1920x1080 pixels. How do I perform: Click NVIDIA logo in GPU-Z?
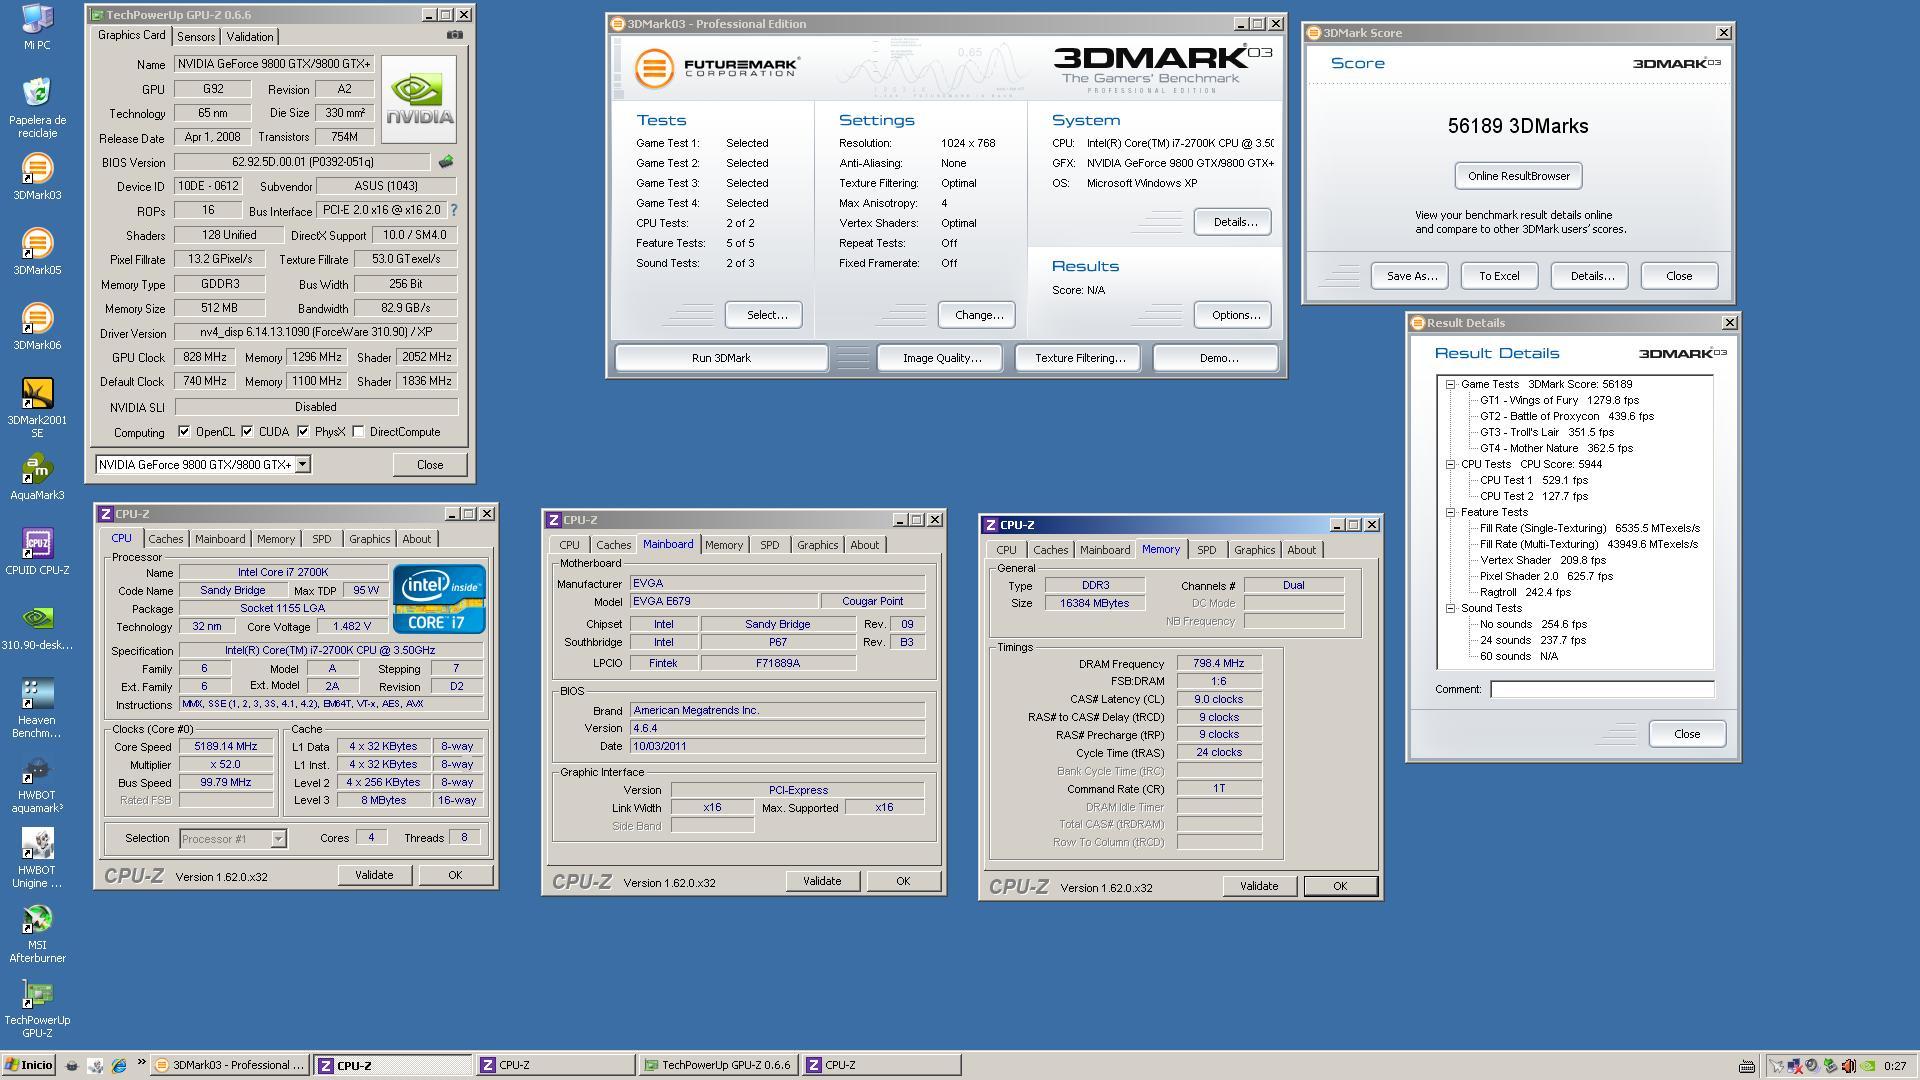tap(419, 100)
